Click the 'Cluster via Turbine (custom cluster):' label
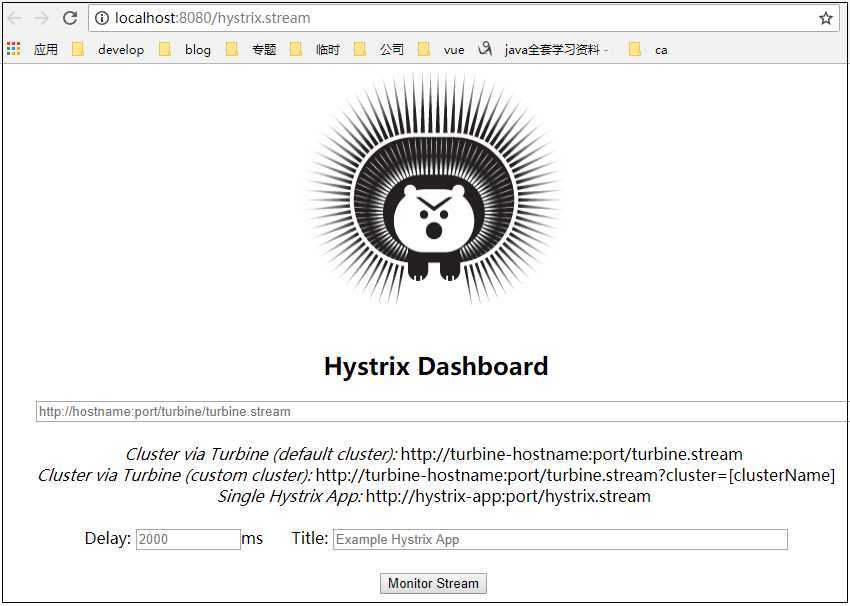This screenshot has width=850, height=606. click(x=175, y=475)
